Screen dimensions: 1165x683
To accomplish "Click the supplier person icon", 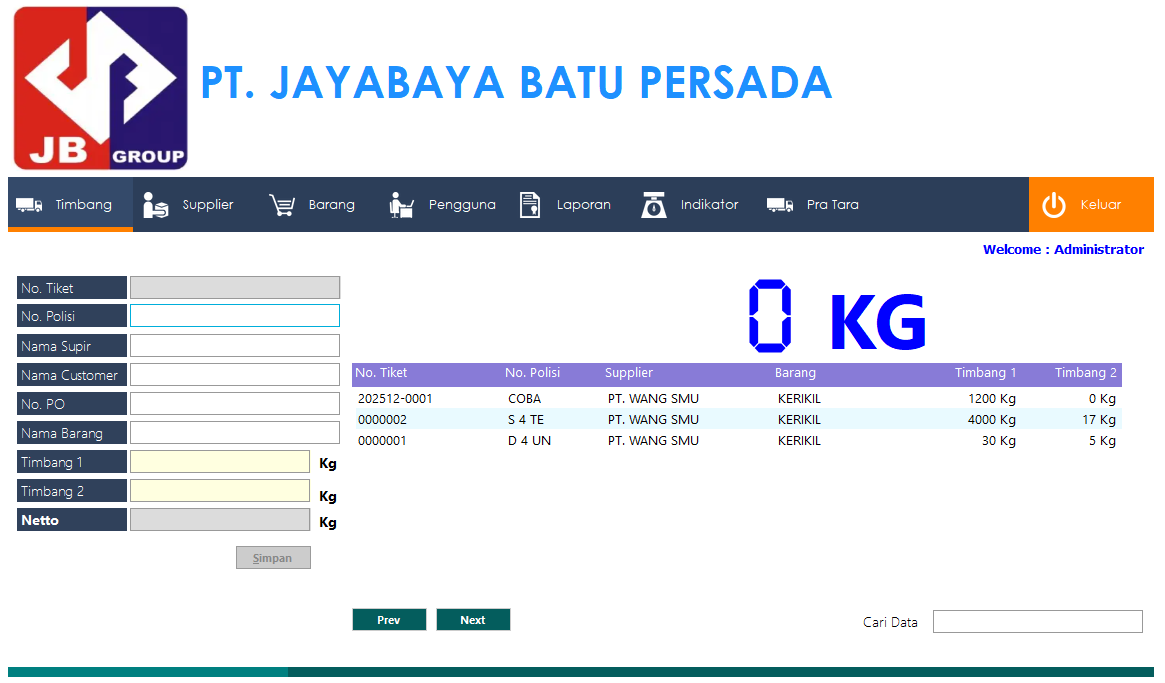I will coord(155,205).
